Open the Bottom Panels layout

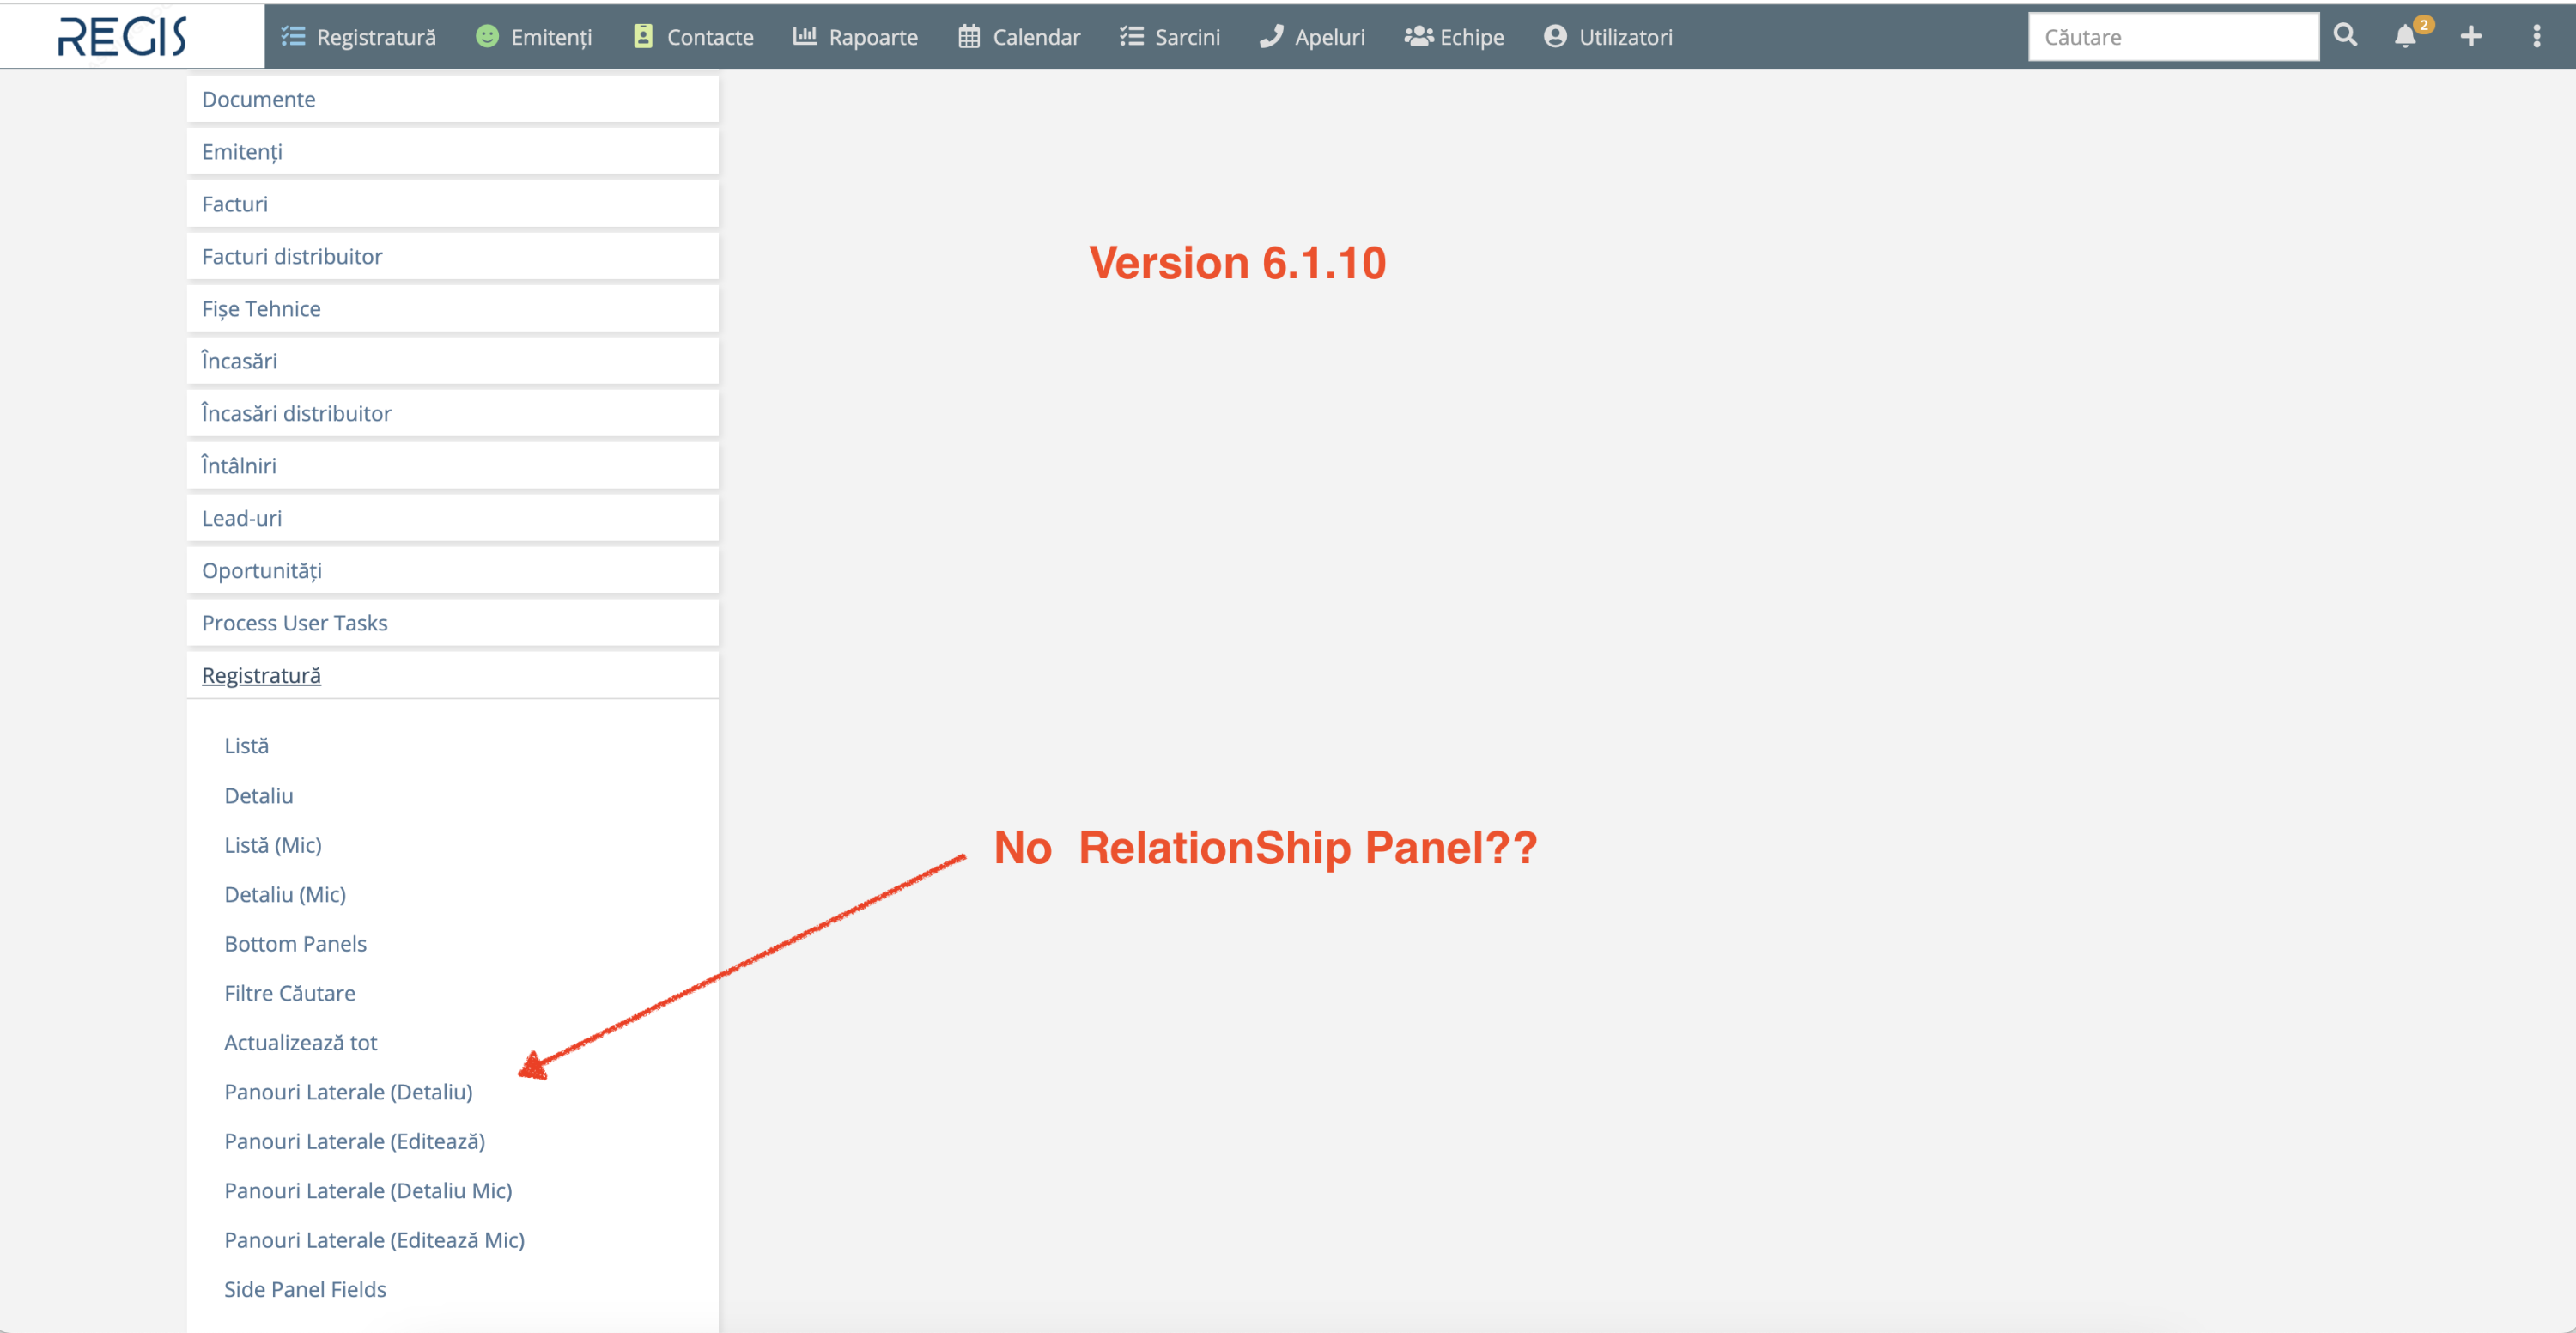click(295, 943)
